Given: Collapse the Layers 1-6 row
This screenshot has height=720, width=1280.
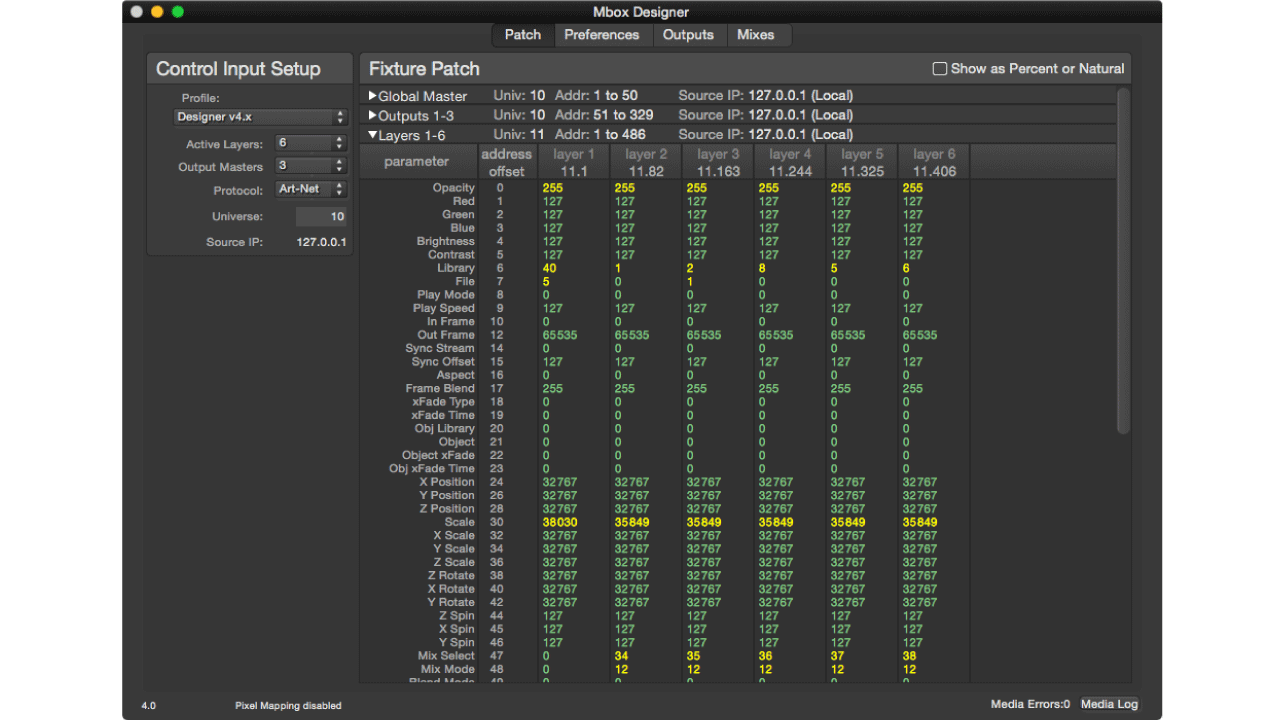Looking at the screenshot, I should coord(373,135).
